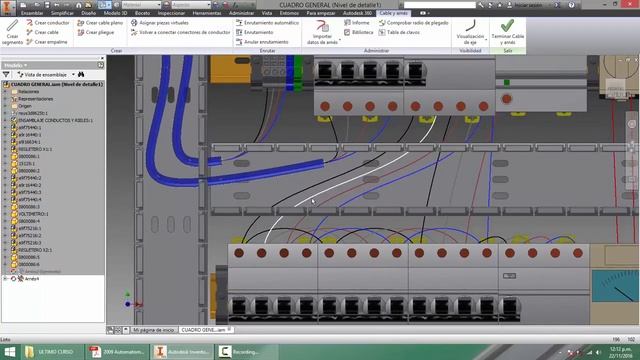Select the Crear cable tool
This screenshot has width=640, height=360.
[43, 32]
